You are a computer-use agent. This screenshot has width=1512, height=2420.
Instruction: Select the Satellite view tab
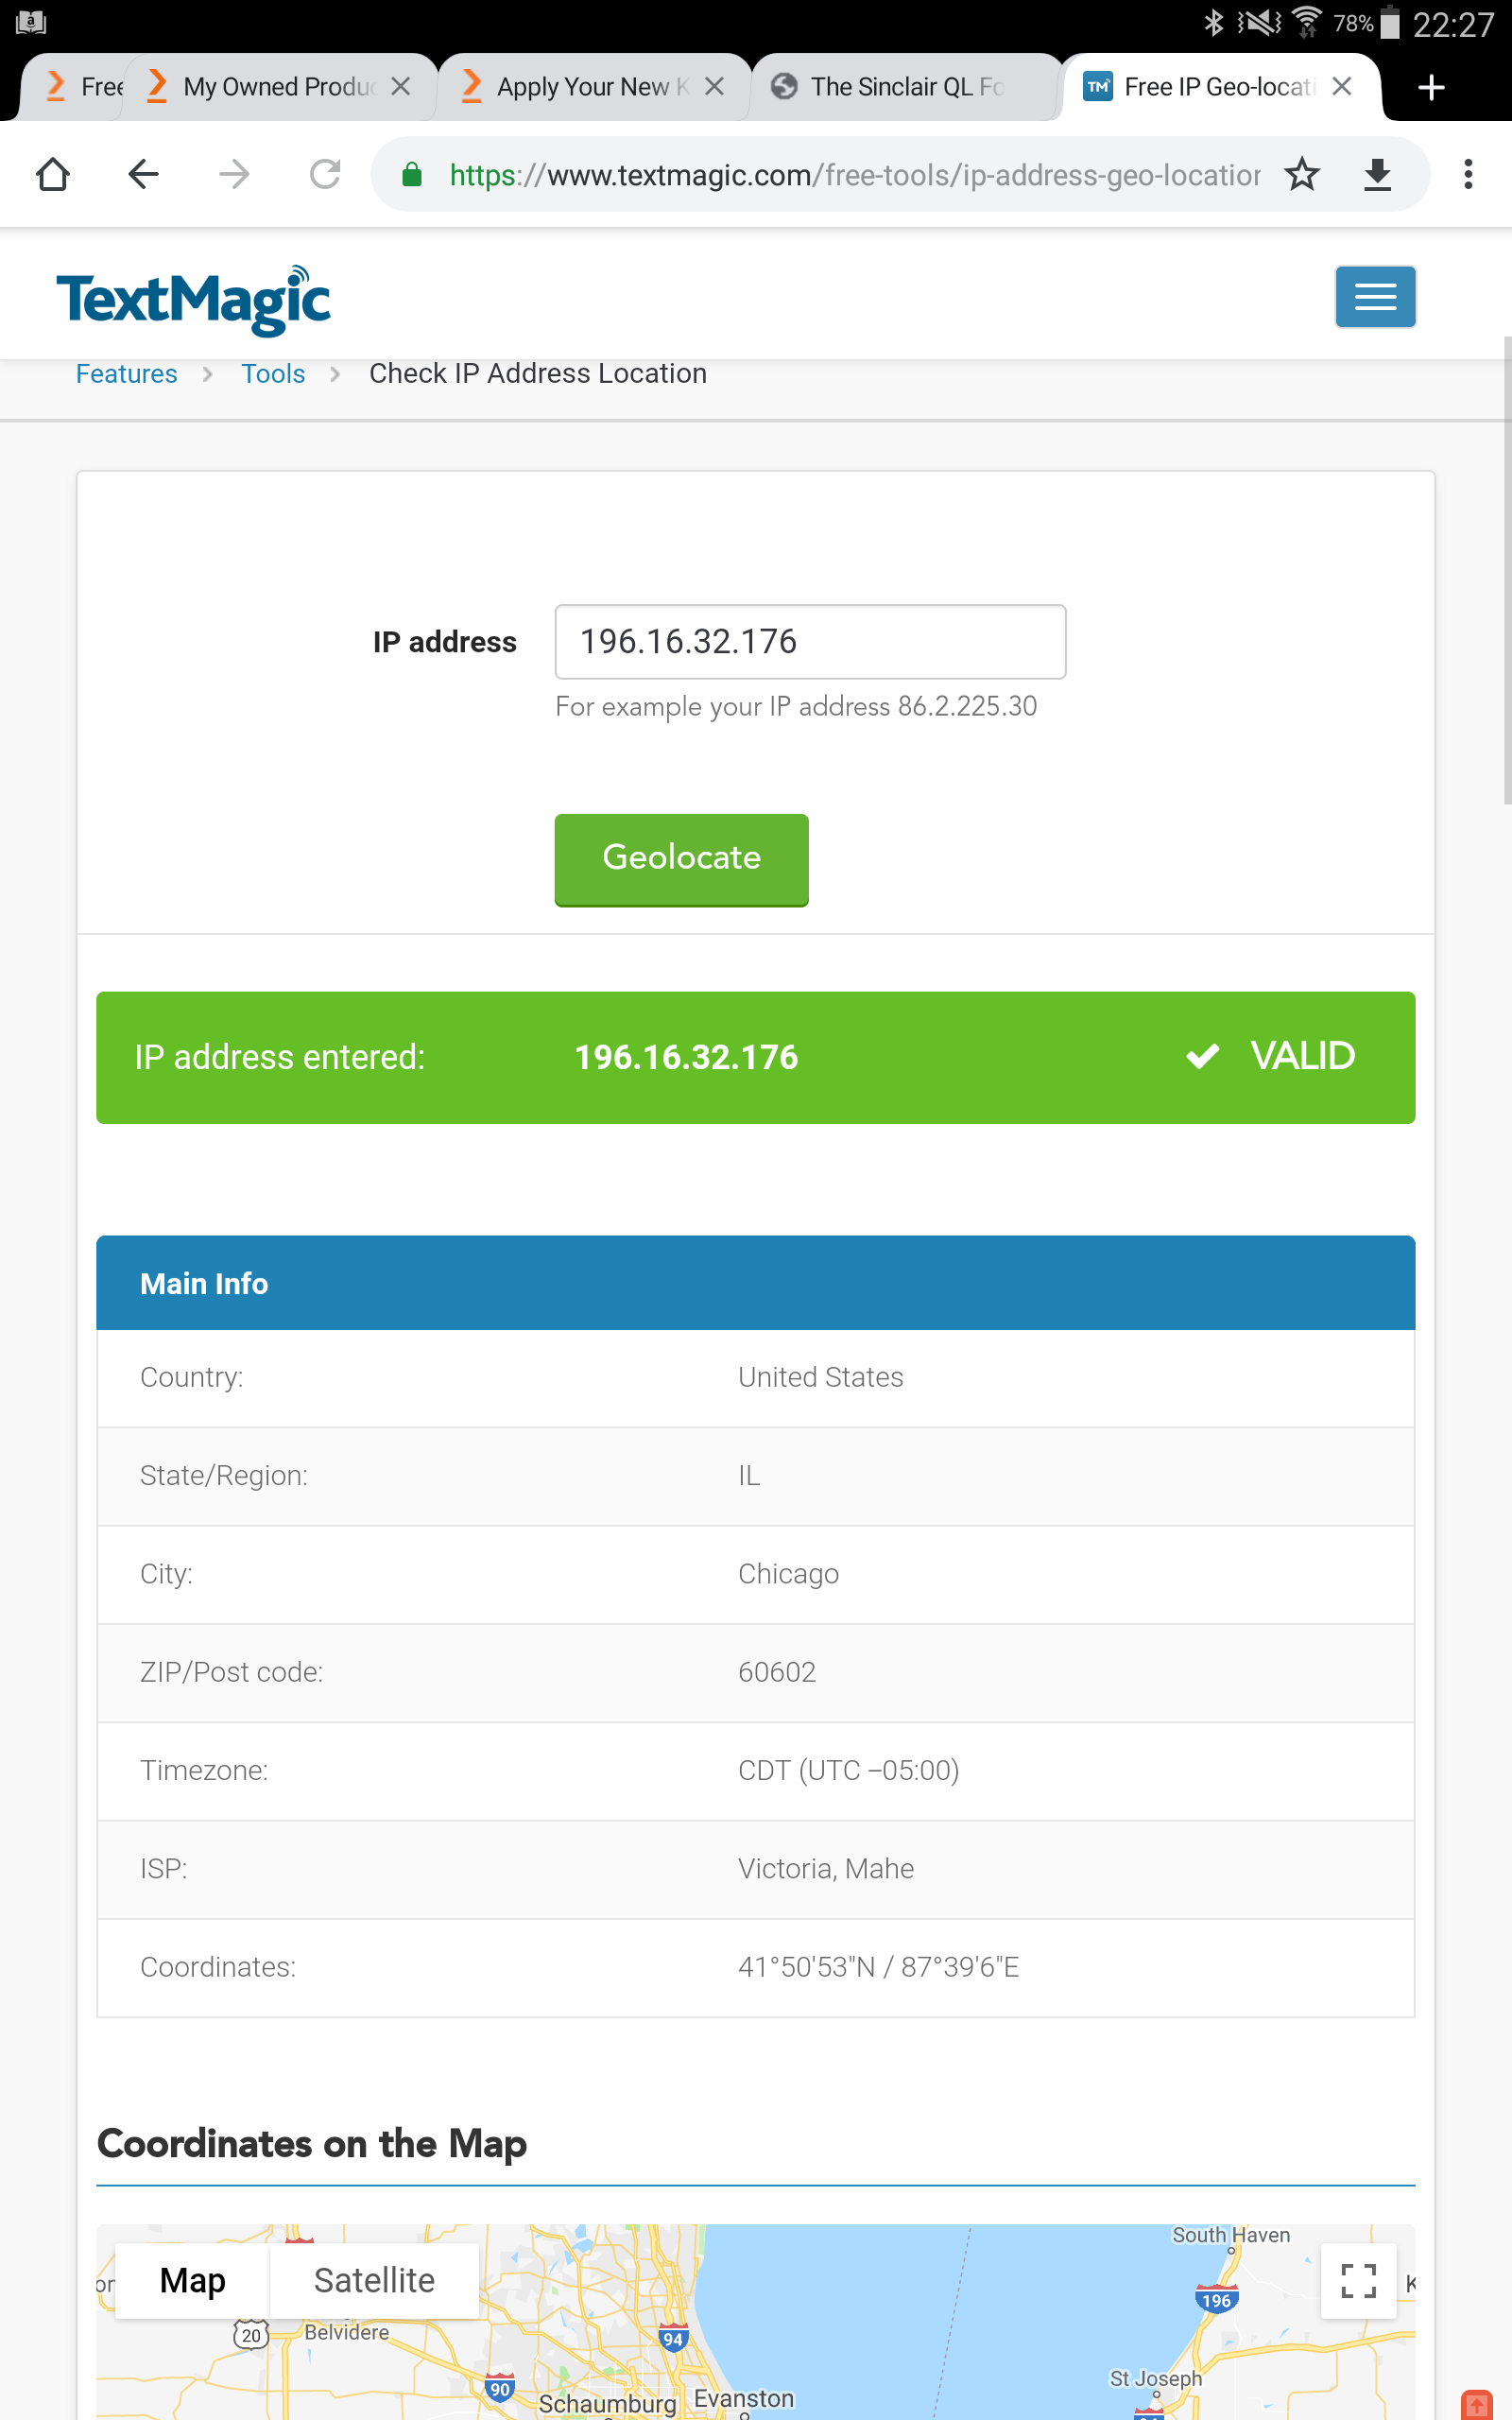tap(374, 2280)
